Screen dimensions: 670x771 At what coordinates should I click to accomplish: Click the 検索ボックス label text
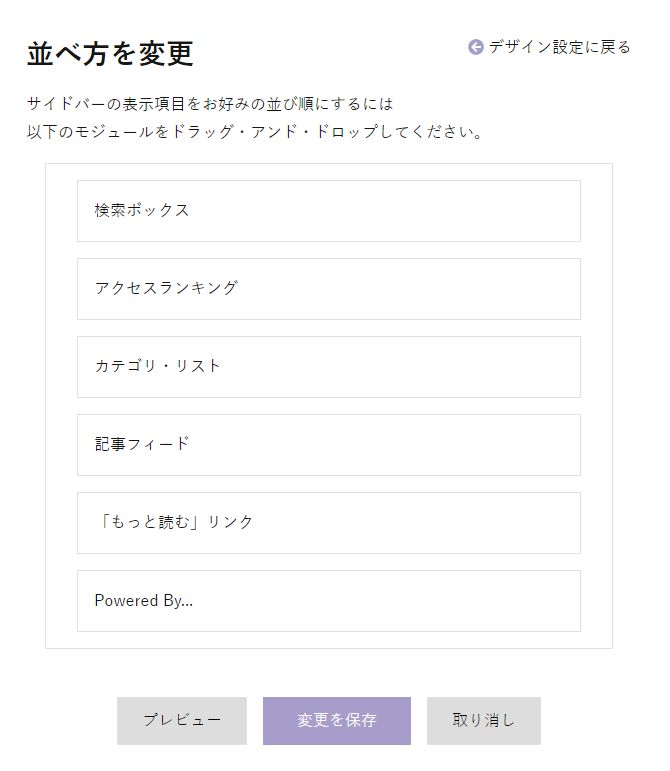click(142, 210)
